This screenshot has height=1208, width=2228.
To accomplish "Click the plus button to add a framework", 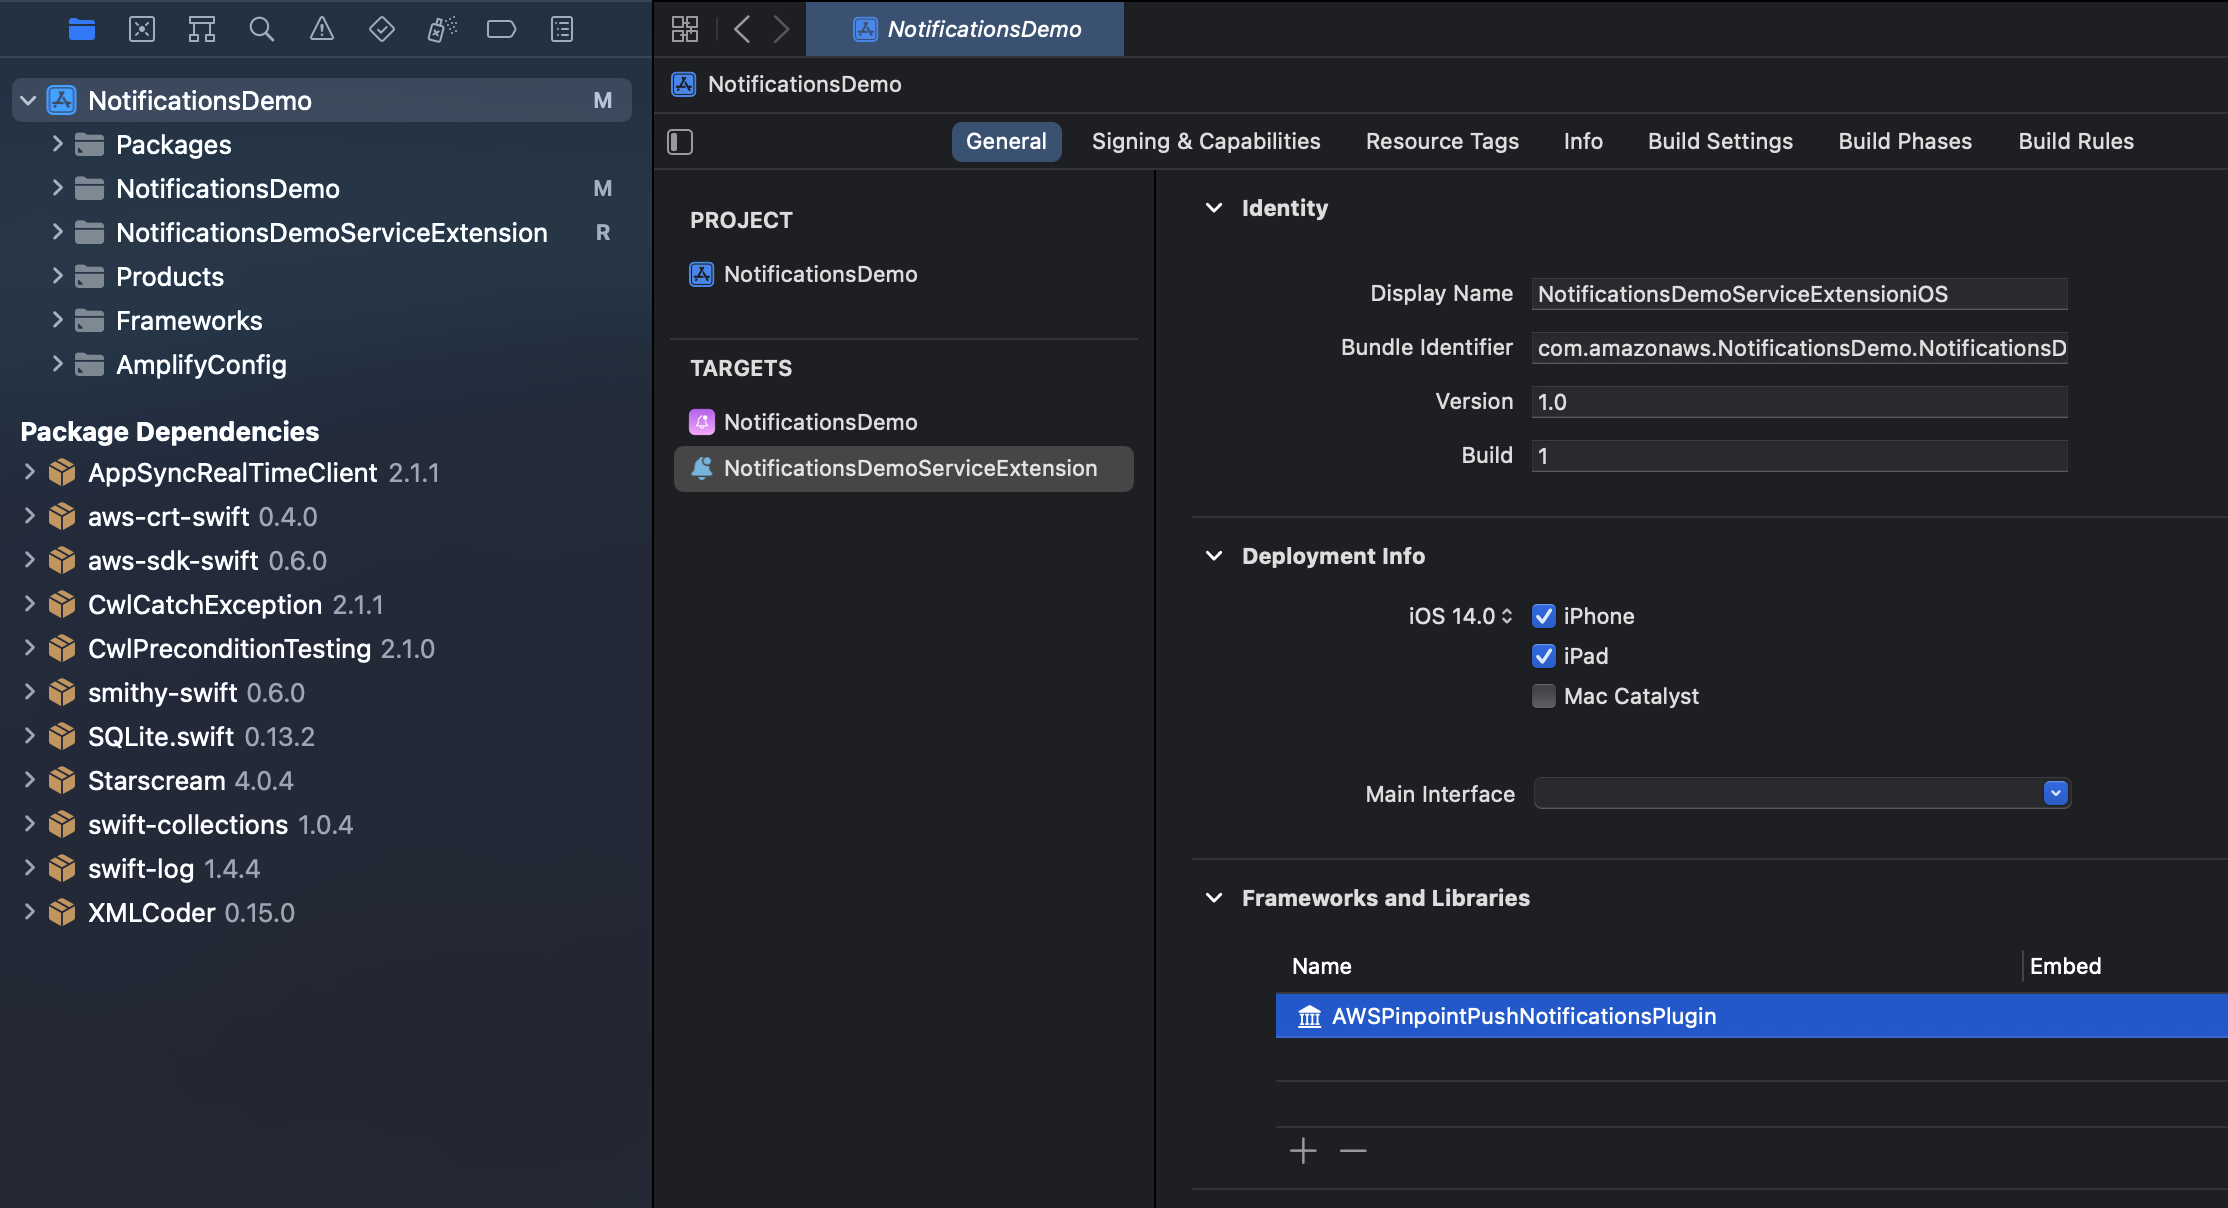I will click(1303, 1151).
